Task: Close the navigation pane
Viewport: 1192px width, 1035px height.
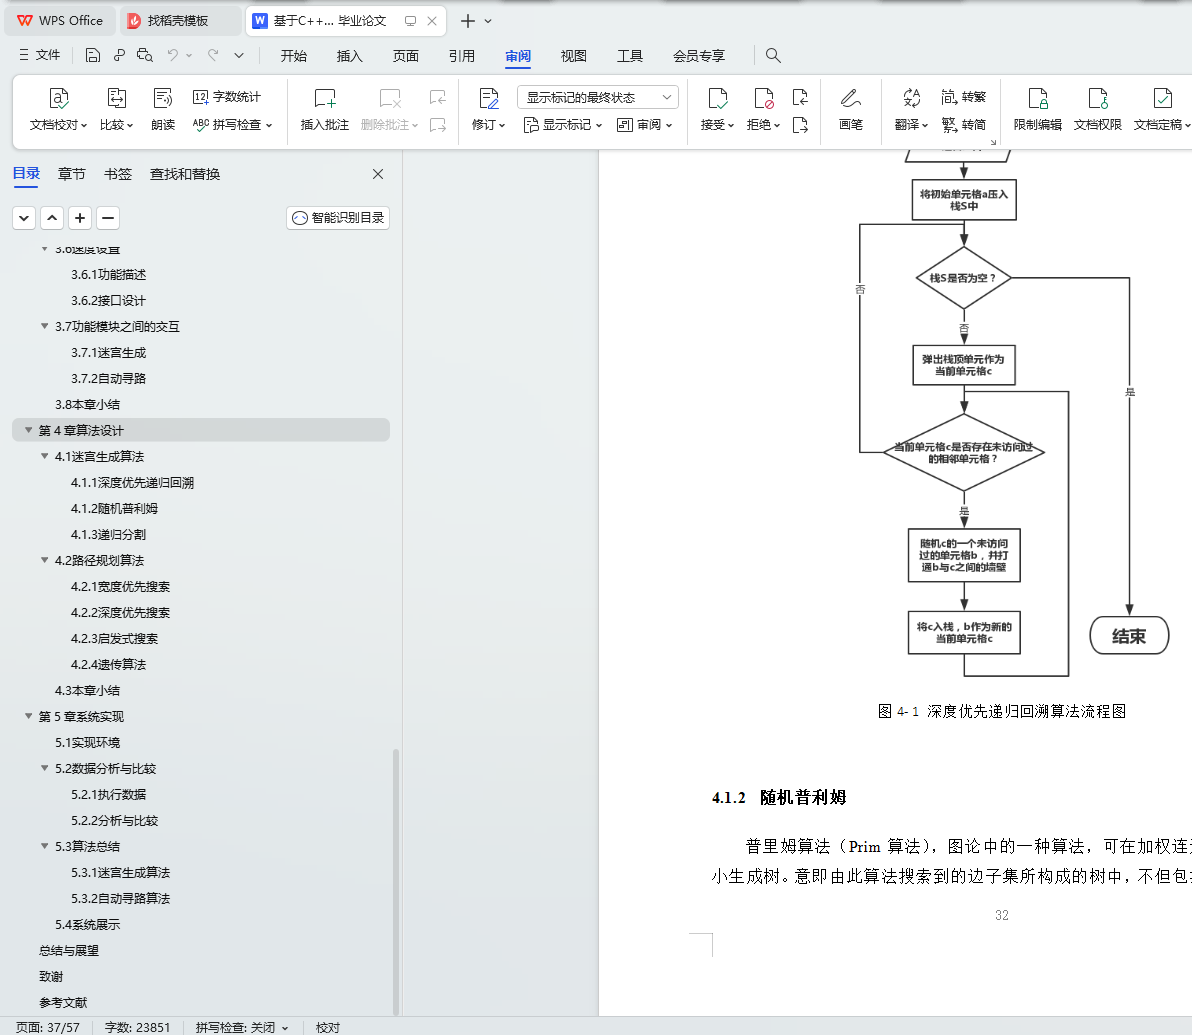Action: click(x=378, y=174)
